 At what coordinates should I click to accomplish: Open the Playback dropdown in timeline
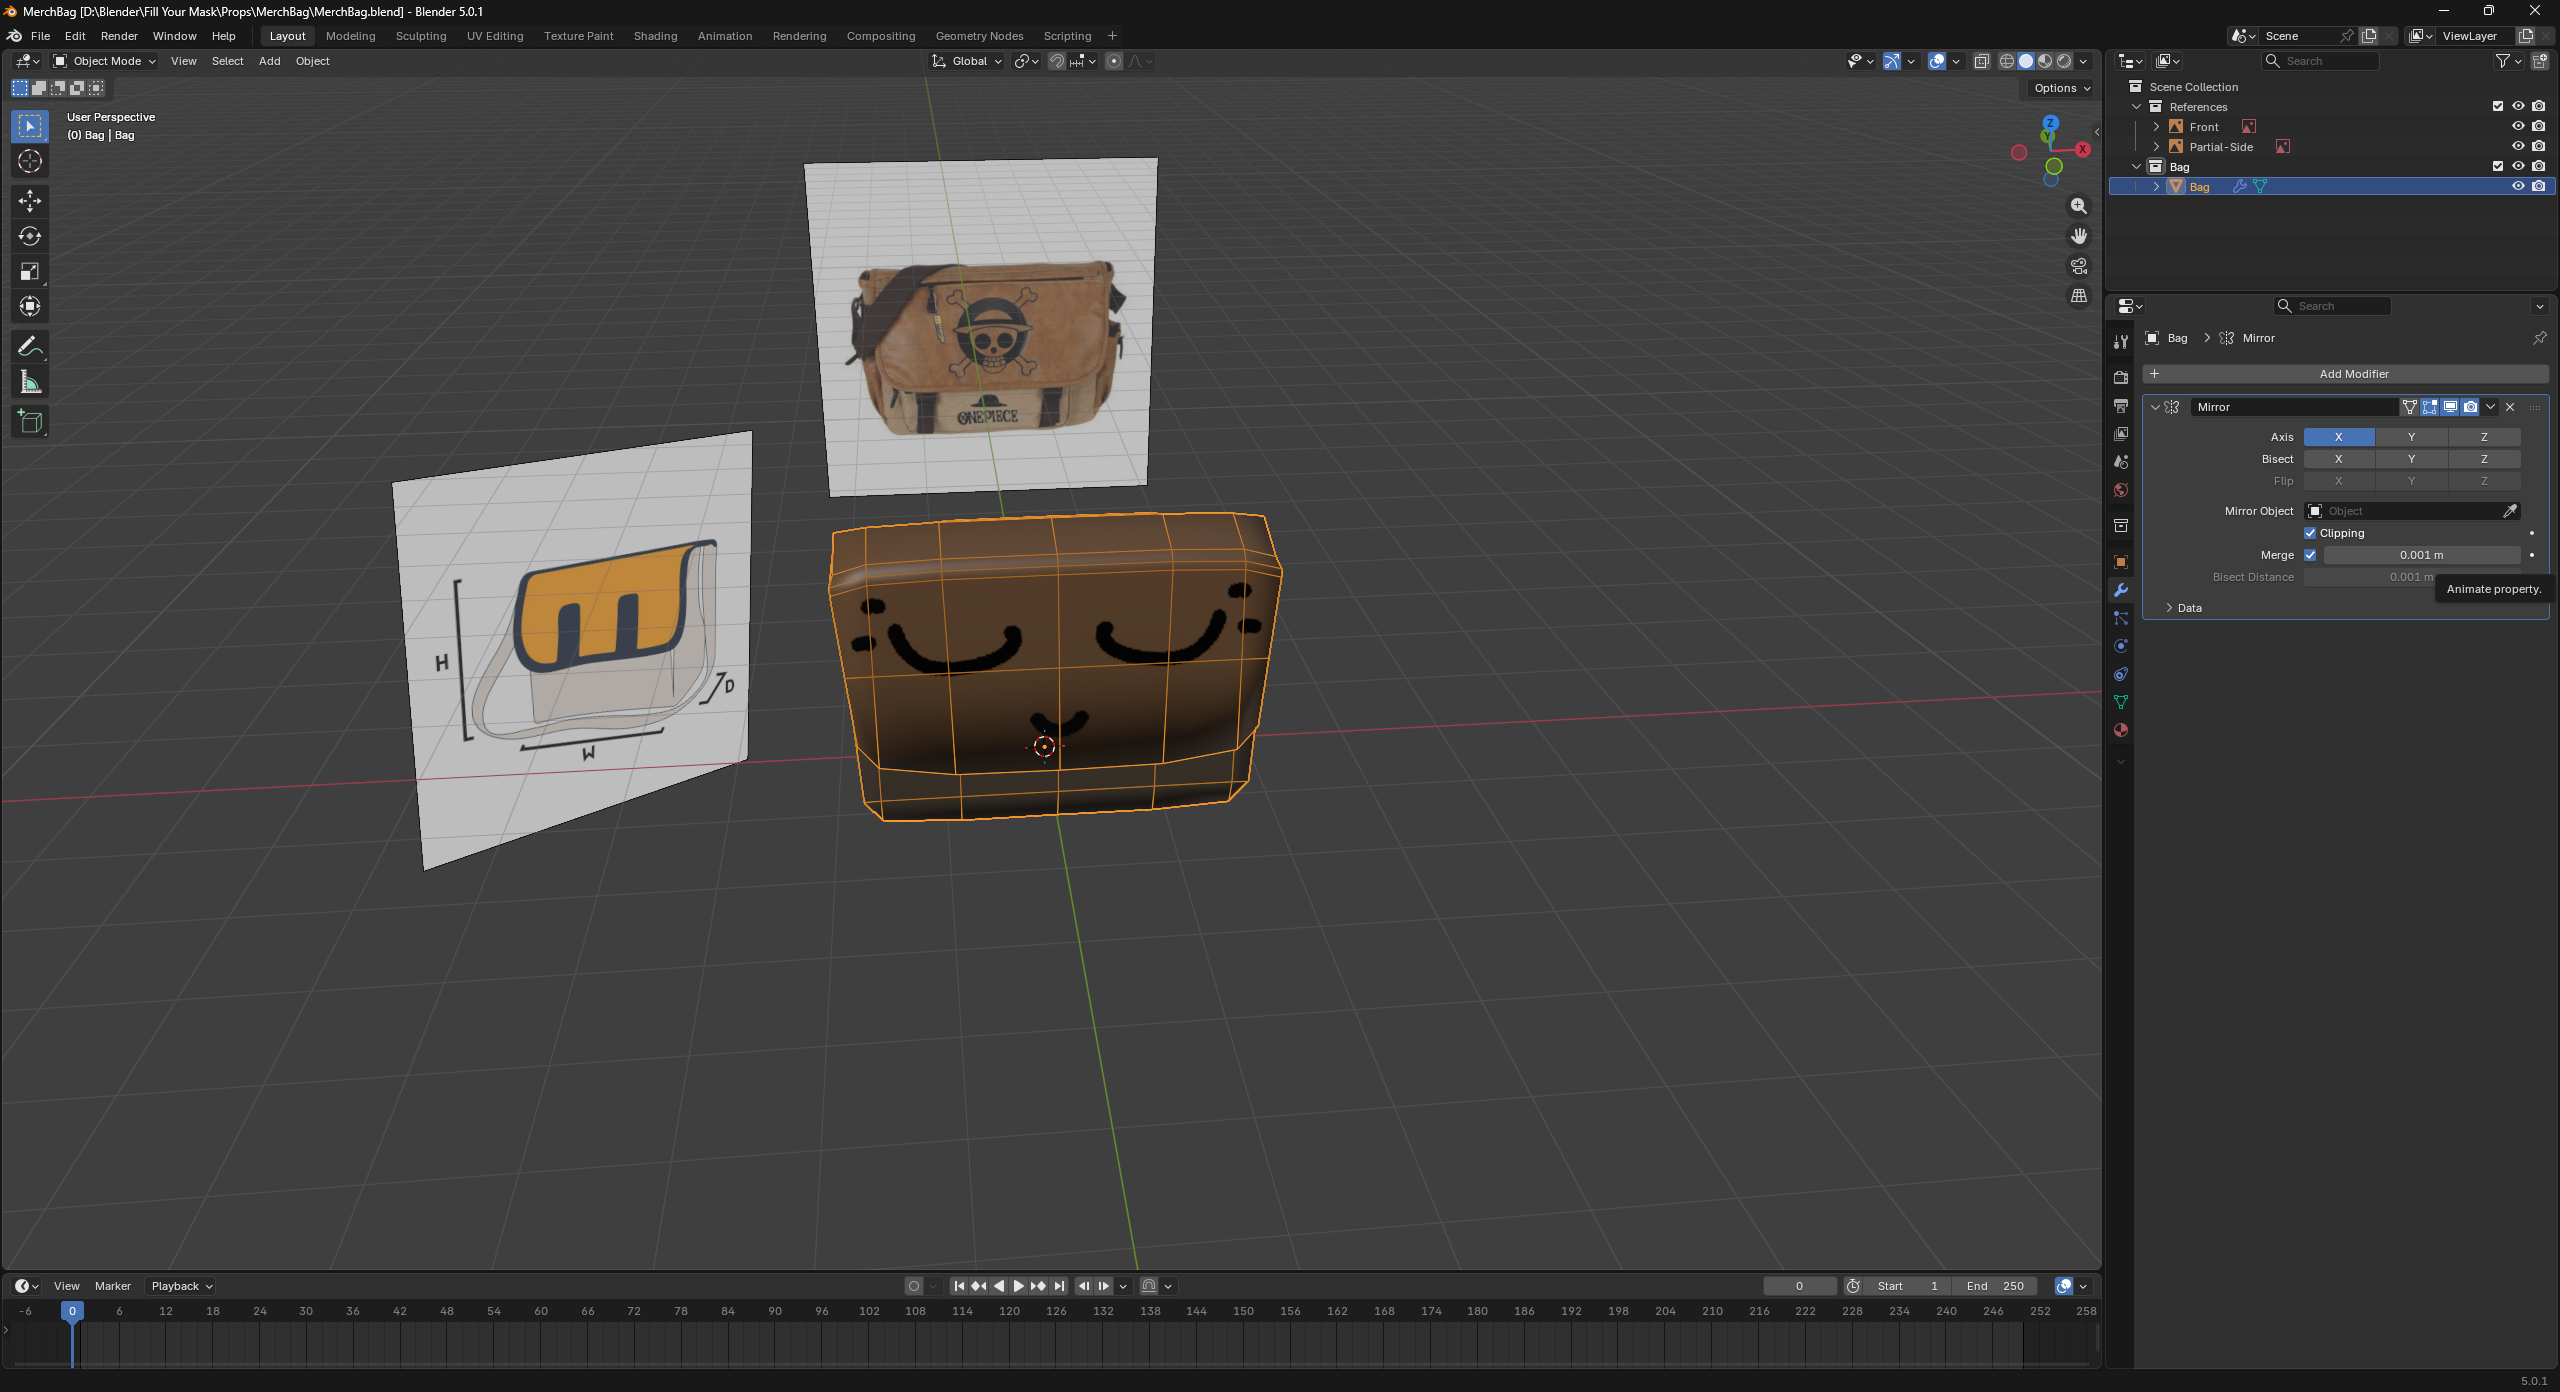click(182, 1286)
